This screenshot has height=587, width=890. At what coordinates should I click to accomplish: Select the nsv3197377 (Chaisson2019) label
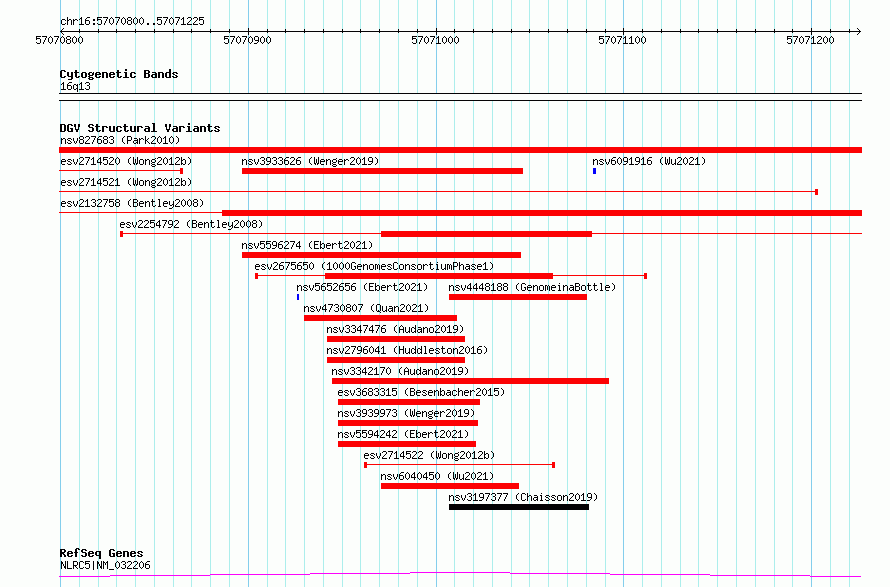click(x=523, y=497)
